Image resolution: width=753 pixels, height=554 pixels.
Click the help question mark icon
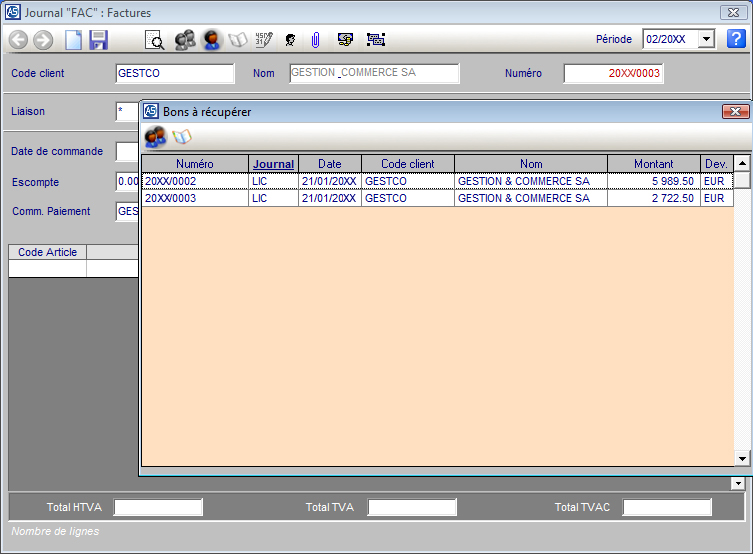tap(735, 39)
